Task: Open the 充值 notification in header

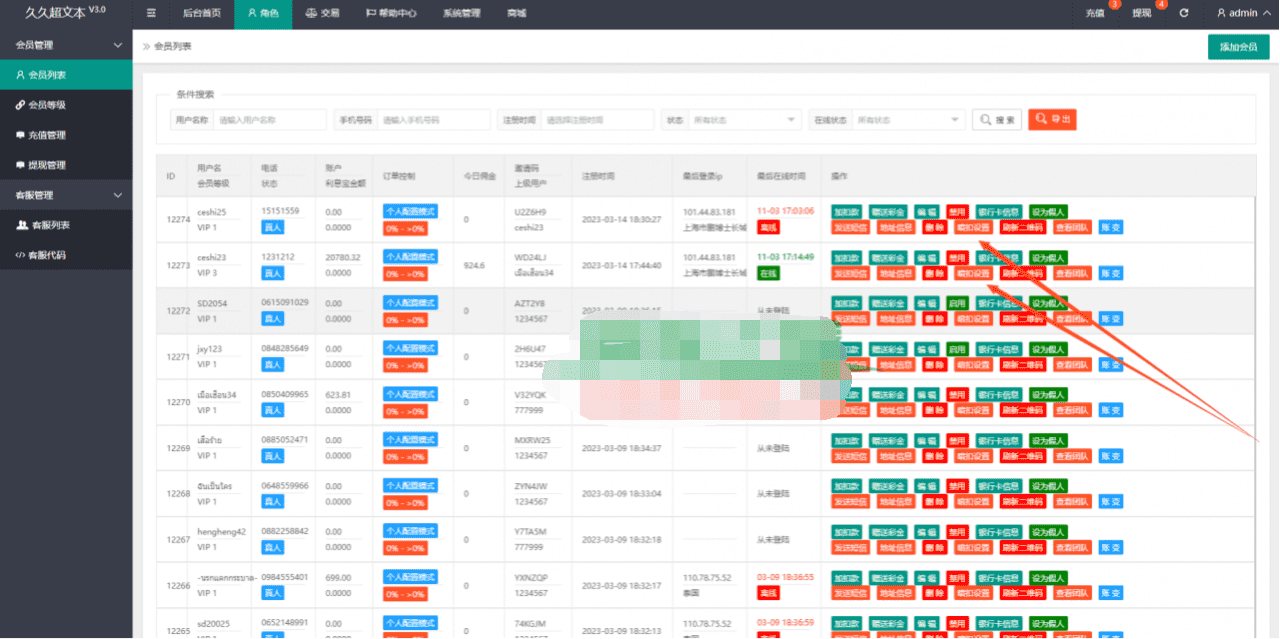Action: click(1095, 13)
